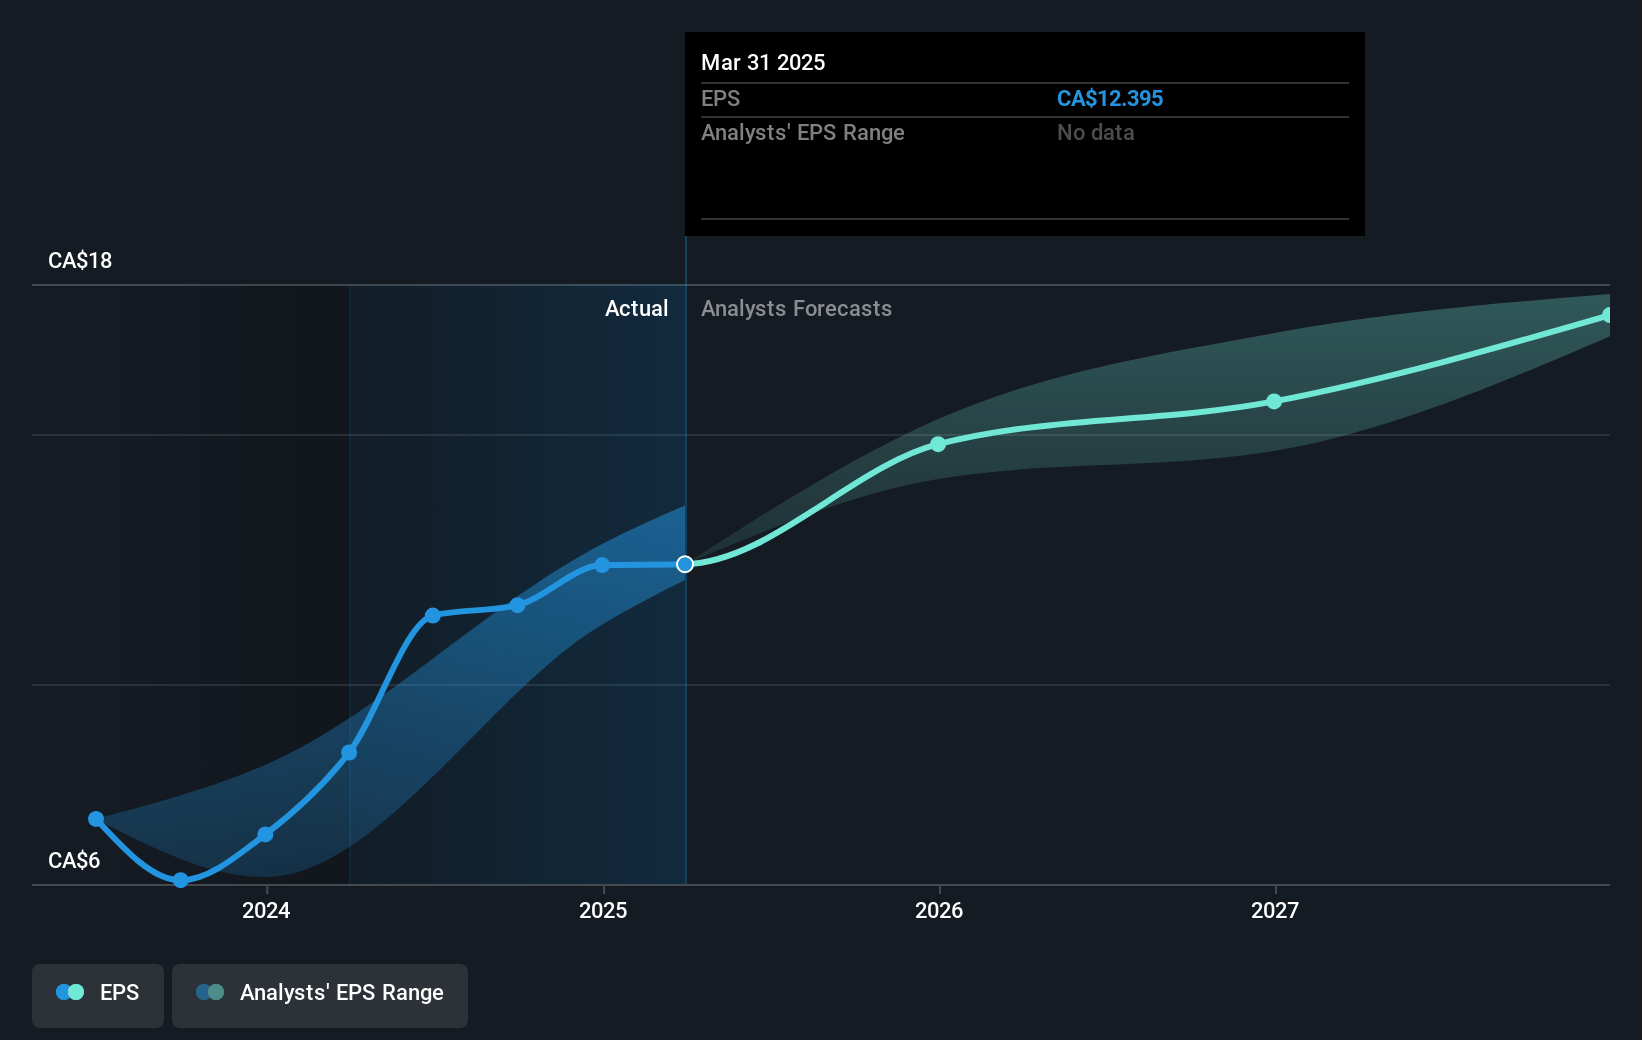
Task: Click the Mar 31 2025 tooltip date
Action: click(x=763, y=63)
